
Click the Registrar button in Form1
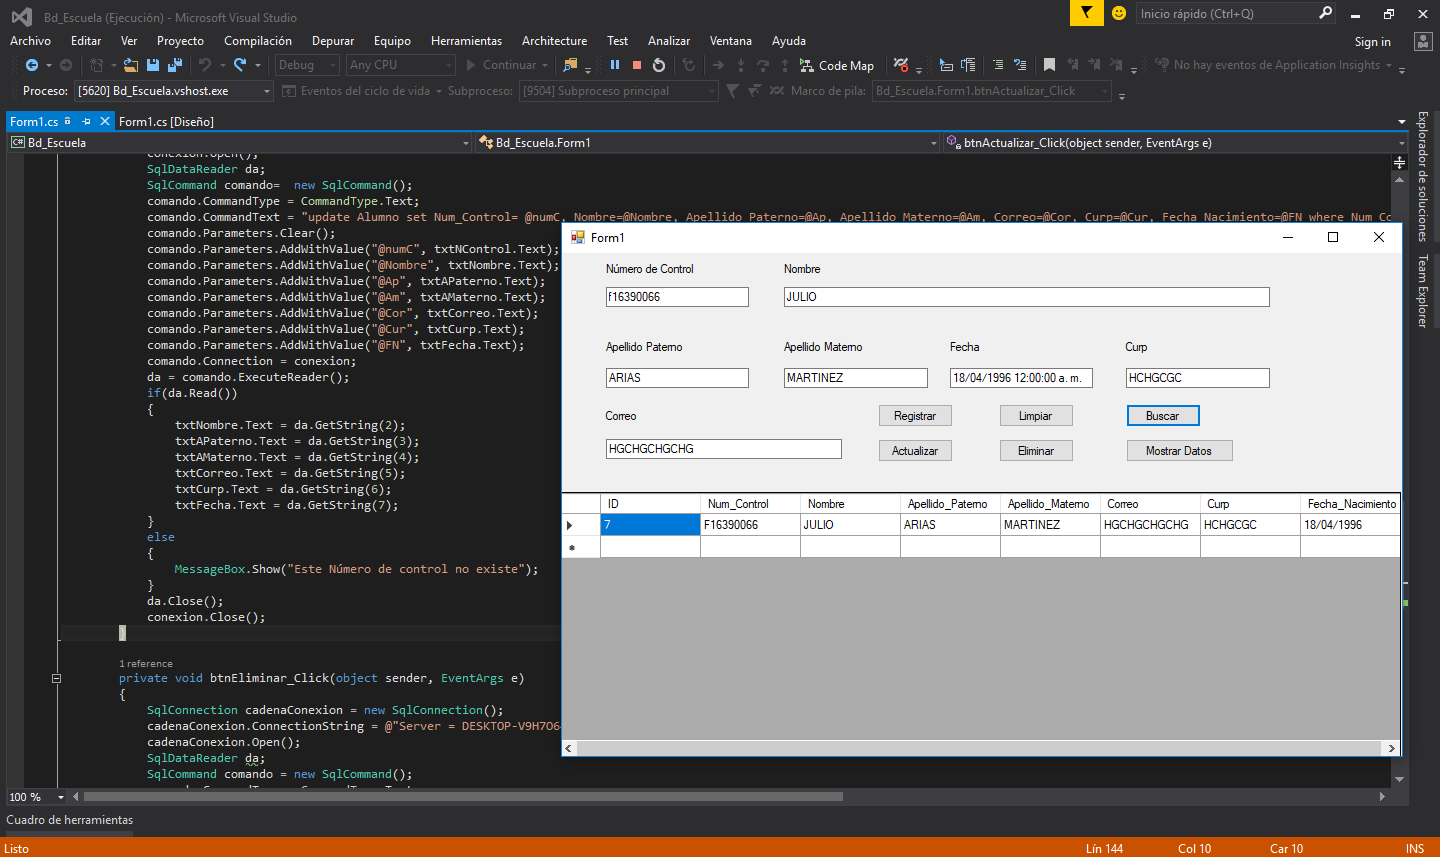915,416
